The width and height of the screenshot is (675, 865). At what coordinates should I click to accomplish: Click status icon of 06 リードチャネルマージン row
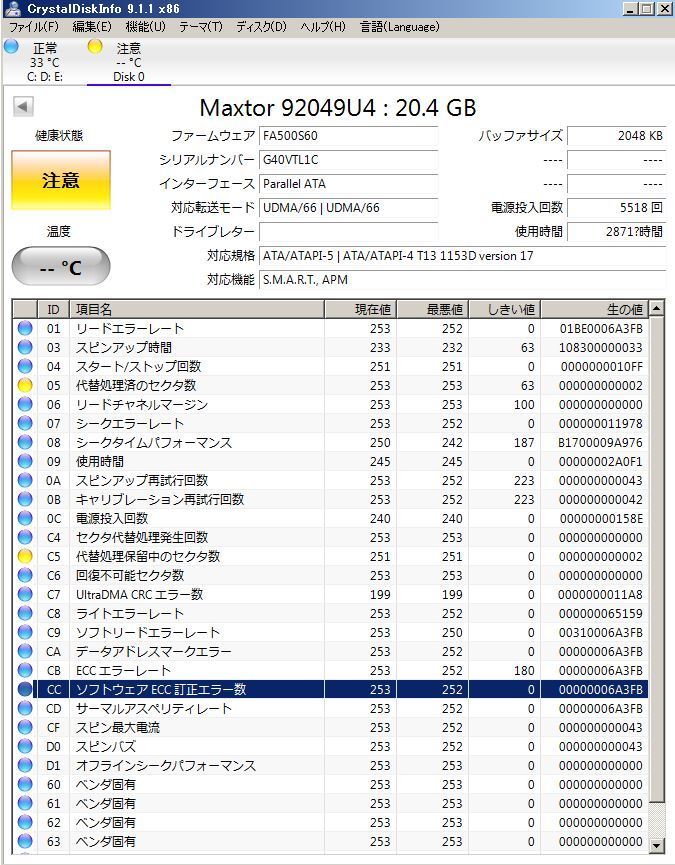[x=25, y=404]
